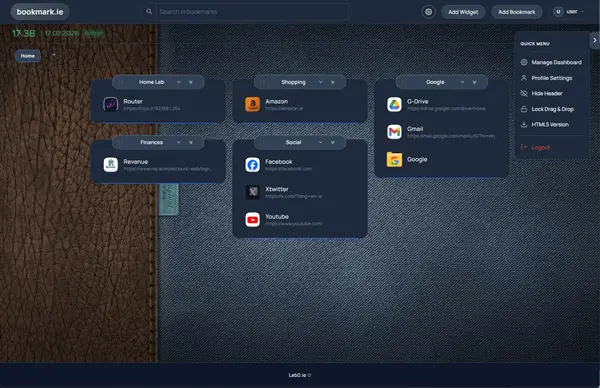Click the Shopping double chevron
Viewport: 600px width, 388px height.
pos(333,82)
